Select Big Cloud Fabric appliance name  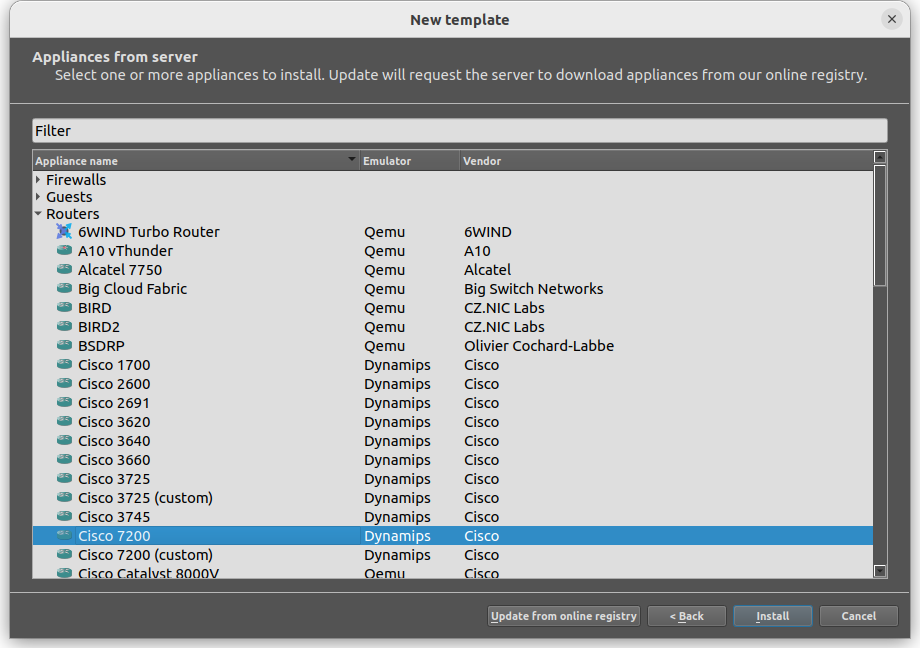click(132, 289)
